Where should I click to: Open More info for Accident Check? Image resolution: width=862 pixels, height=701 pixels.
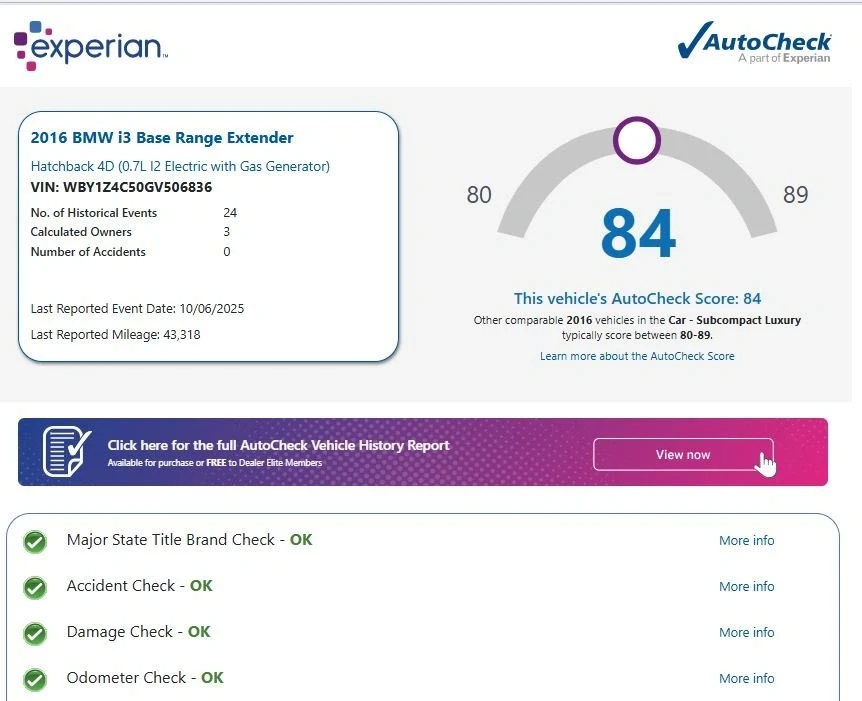[x=747, y=587]
